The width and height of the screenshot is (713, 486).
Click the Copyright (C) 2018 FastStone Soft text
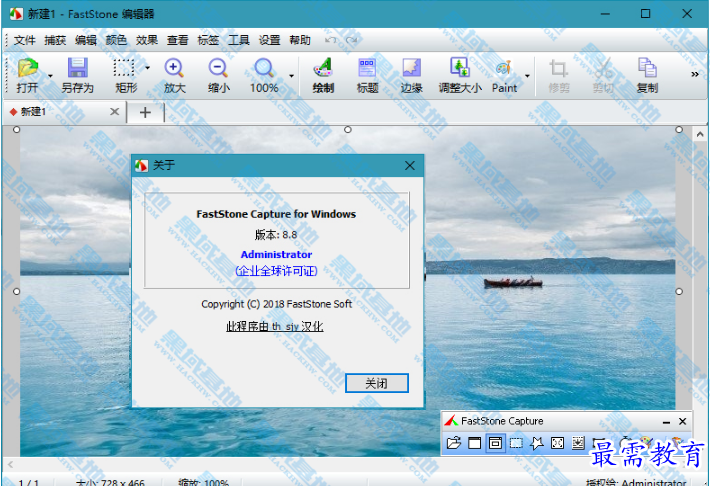coord(276,304)
